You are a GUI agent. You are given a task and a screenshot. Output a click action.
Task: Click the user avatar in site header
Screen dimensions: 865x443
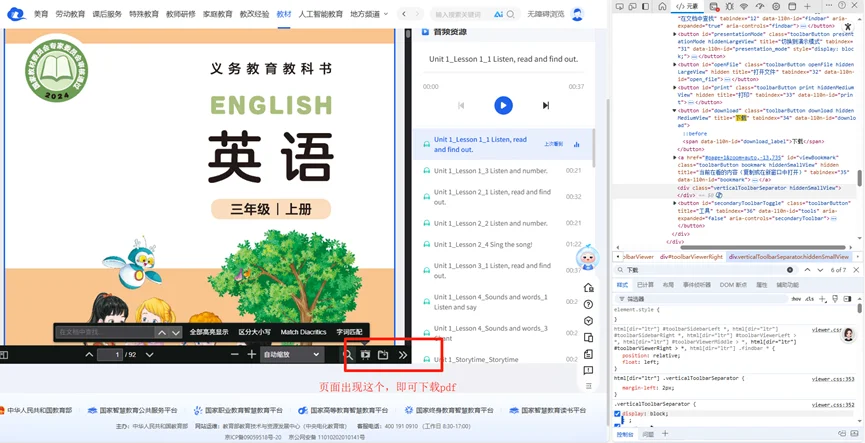(577, 14)
